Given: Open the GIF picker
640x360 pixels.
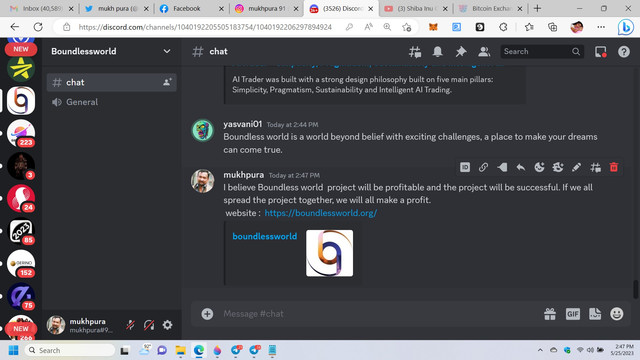Looking at the screenshot, I should pos(573,314).
